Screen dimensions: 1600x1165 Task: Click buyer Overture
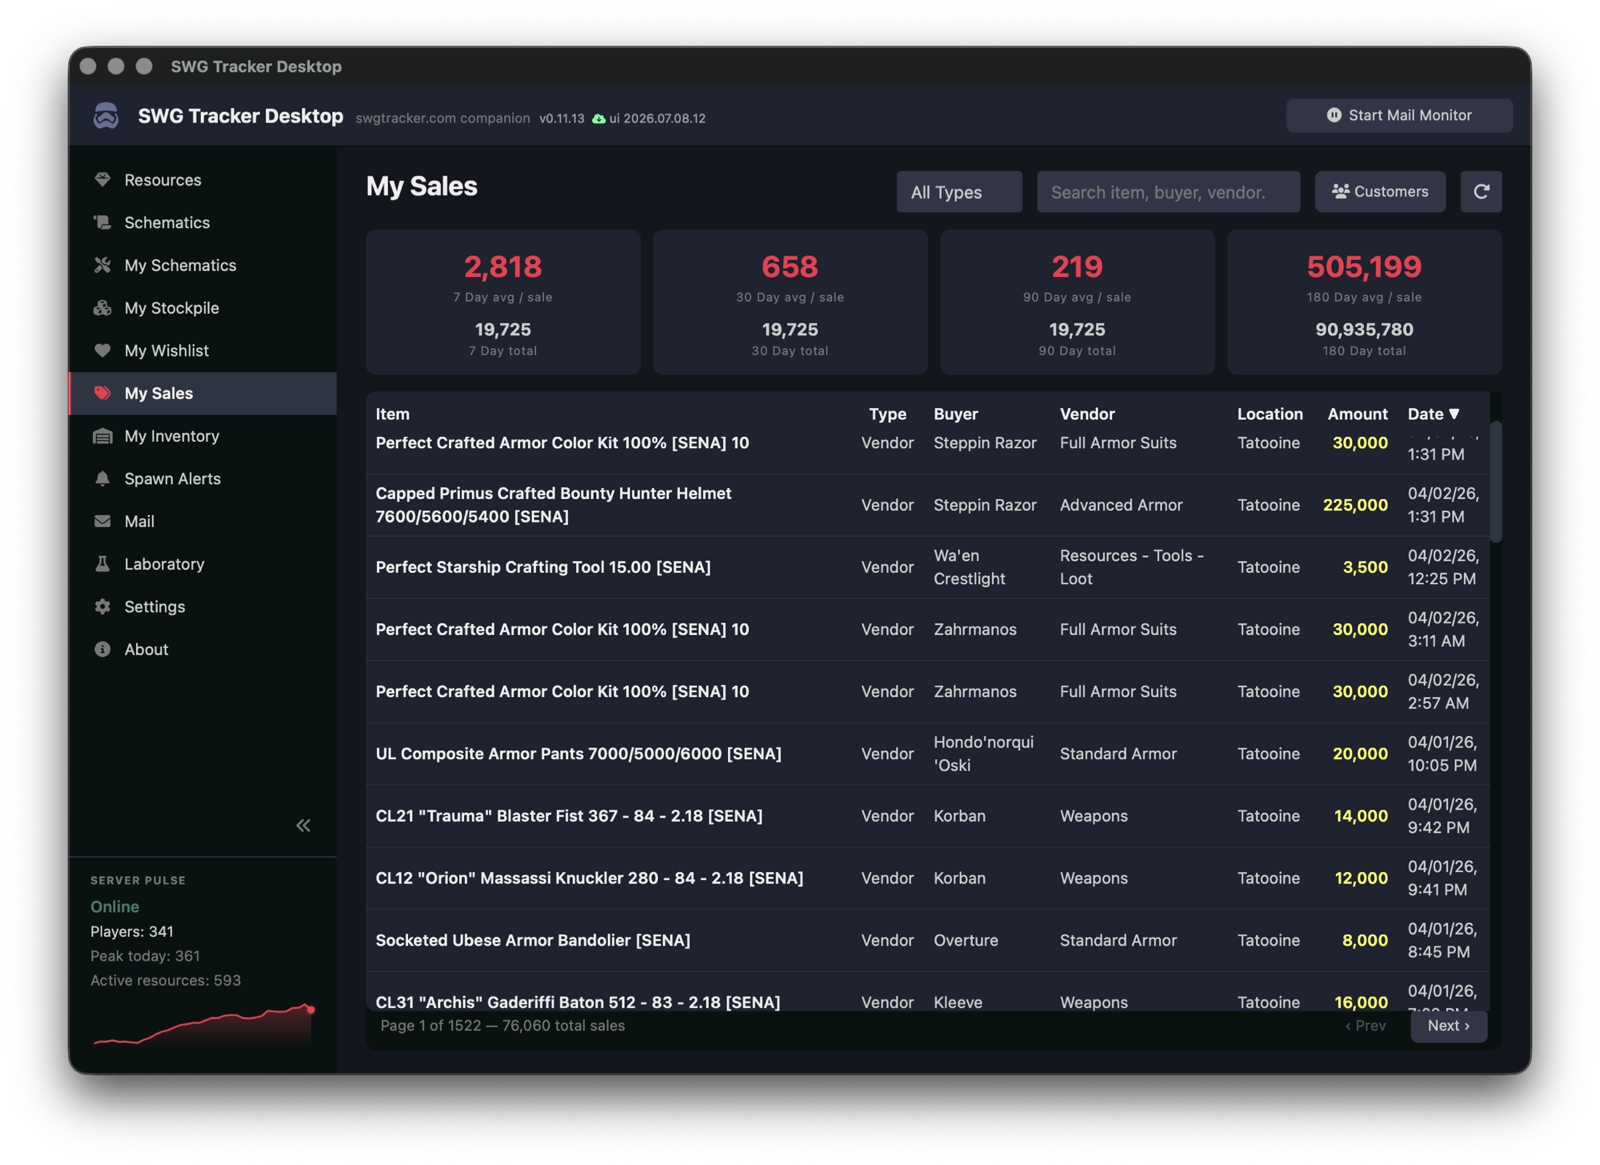(965, 940)
